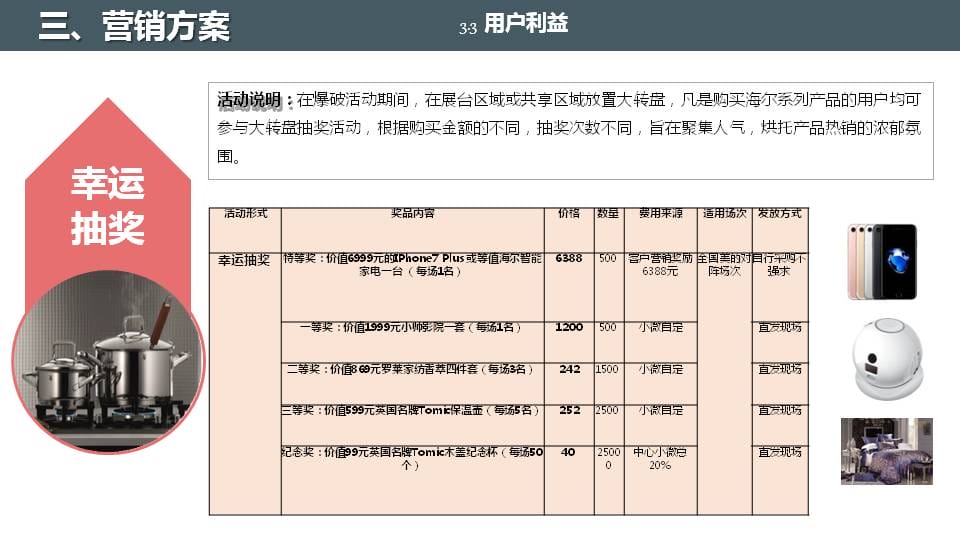The height and width of the screenshot is (540, 960).
Task: Select the price value 242
Action: (x=569, y=369)
